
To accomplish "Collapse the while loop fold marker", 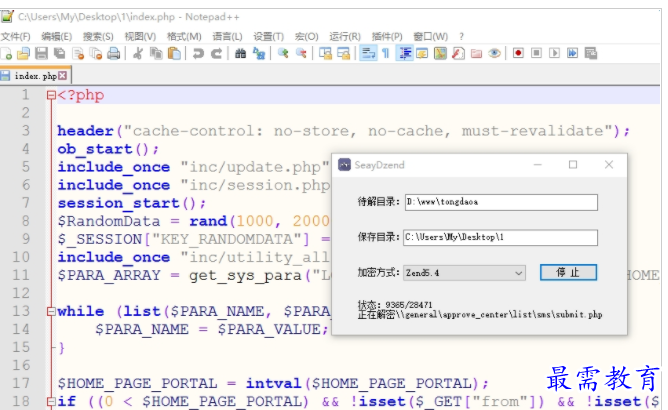I will point(49,312).
